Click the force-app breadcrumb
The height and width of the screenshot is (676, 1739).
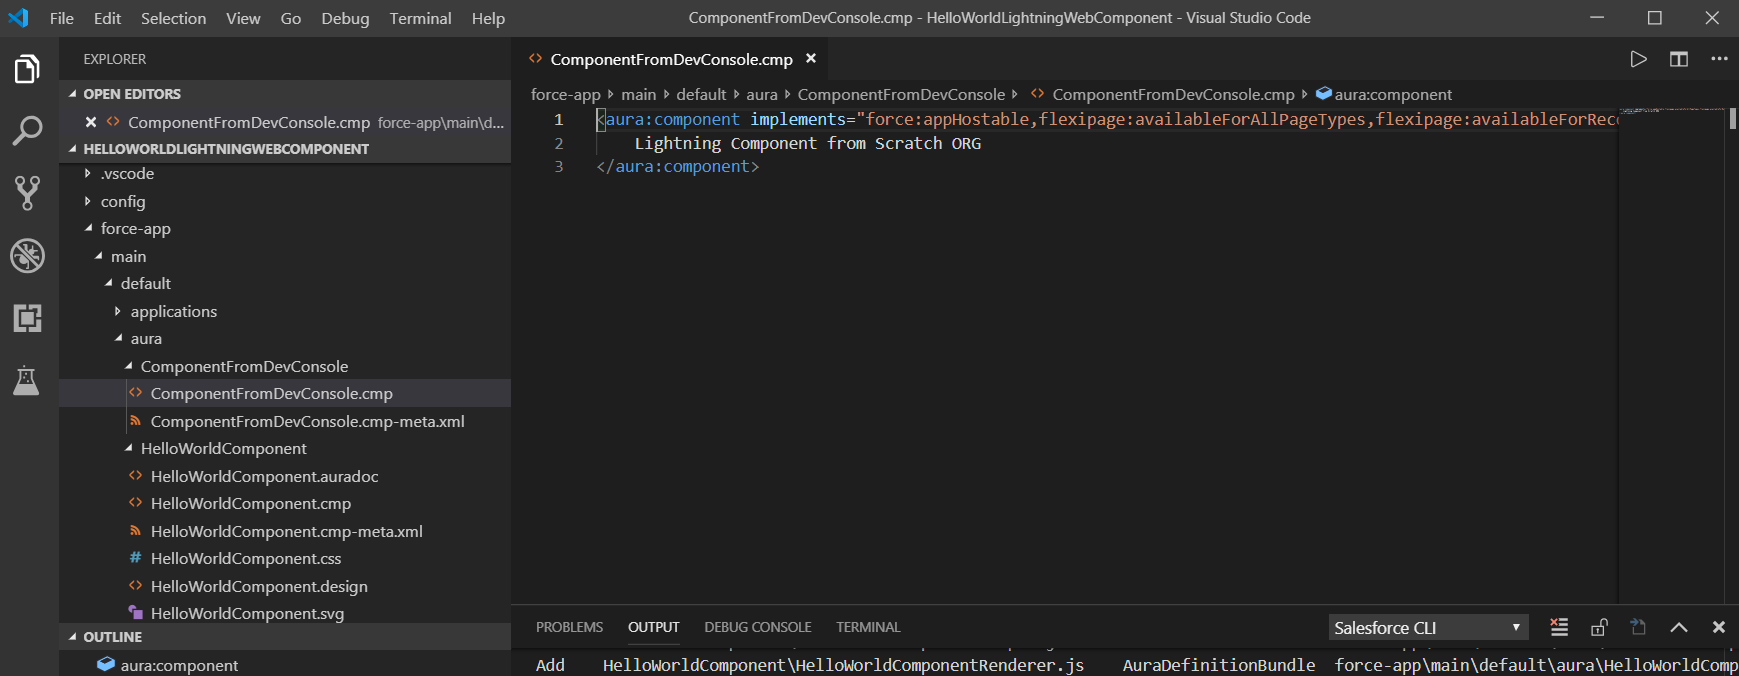click(565, 94)
